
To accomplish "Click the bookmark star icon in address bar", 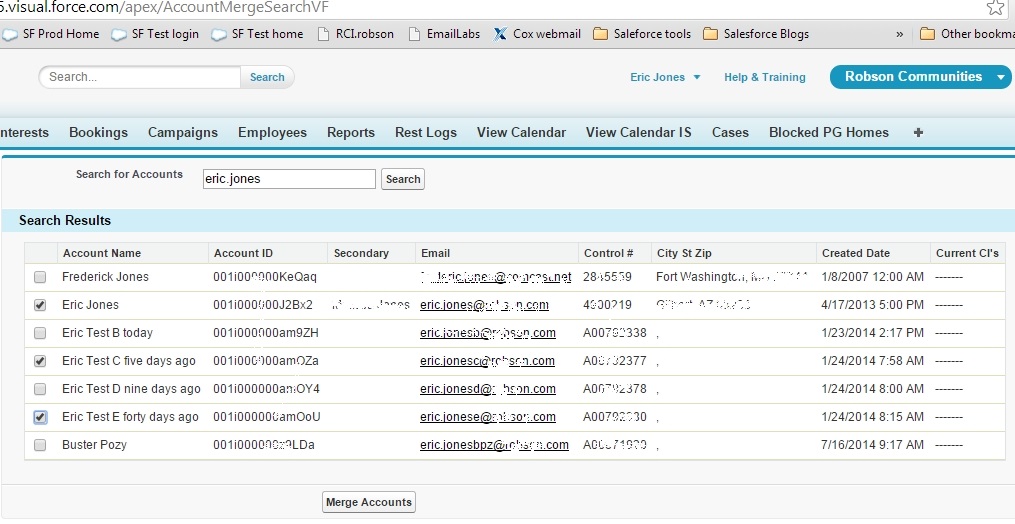I will [x=995, y=8].
